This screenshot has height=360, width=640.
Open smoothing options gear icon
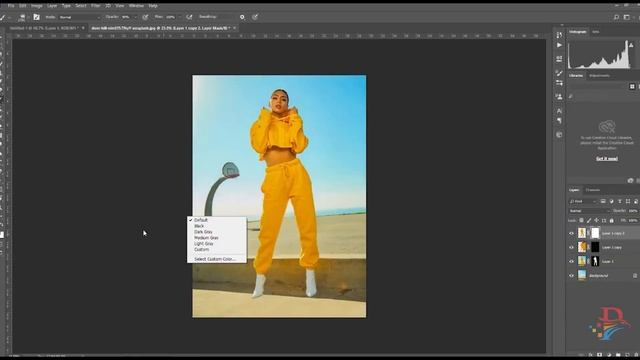242,17
